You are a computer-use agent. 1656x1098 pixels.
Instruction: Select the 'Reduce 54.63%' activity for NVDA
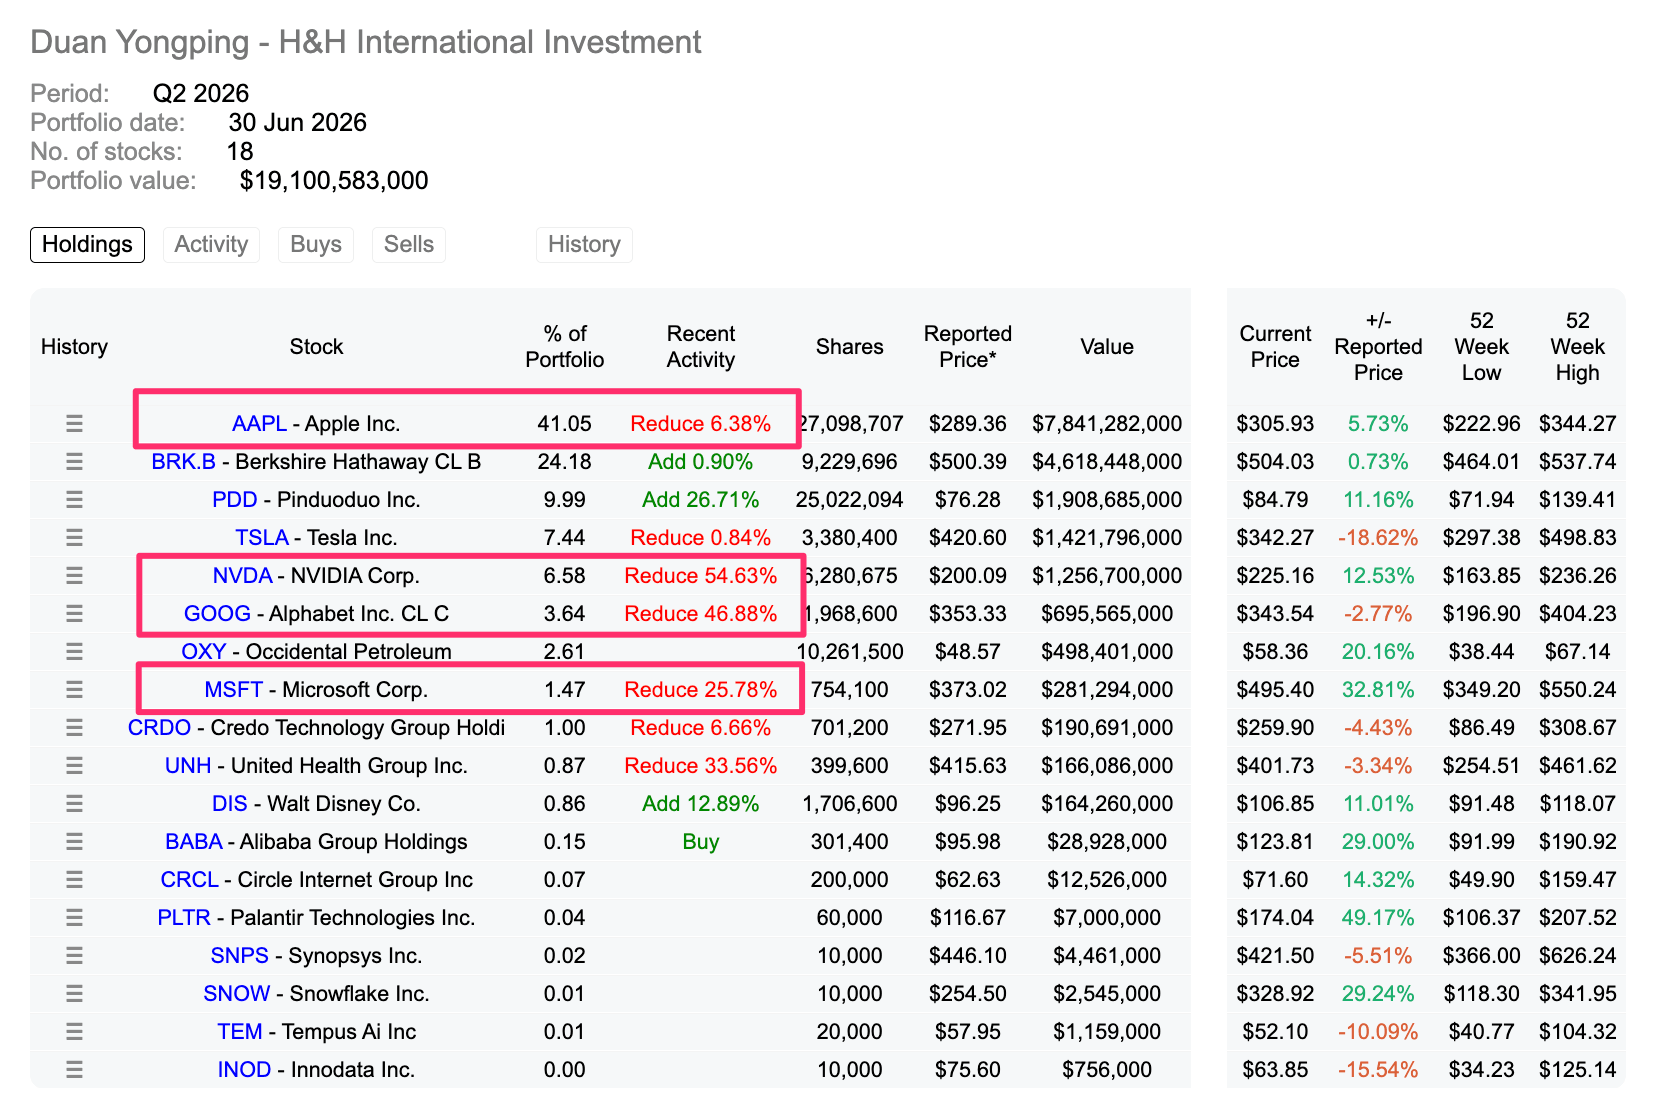[x=701, y=576]
